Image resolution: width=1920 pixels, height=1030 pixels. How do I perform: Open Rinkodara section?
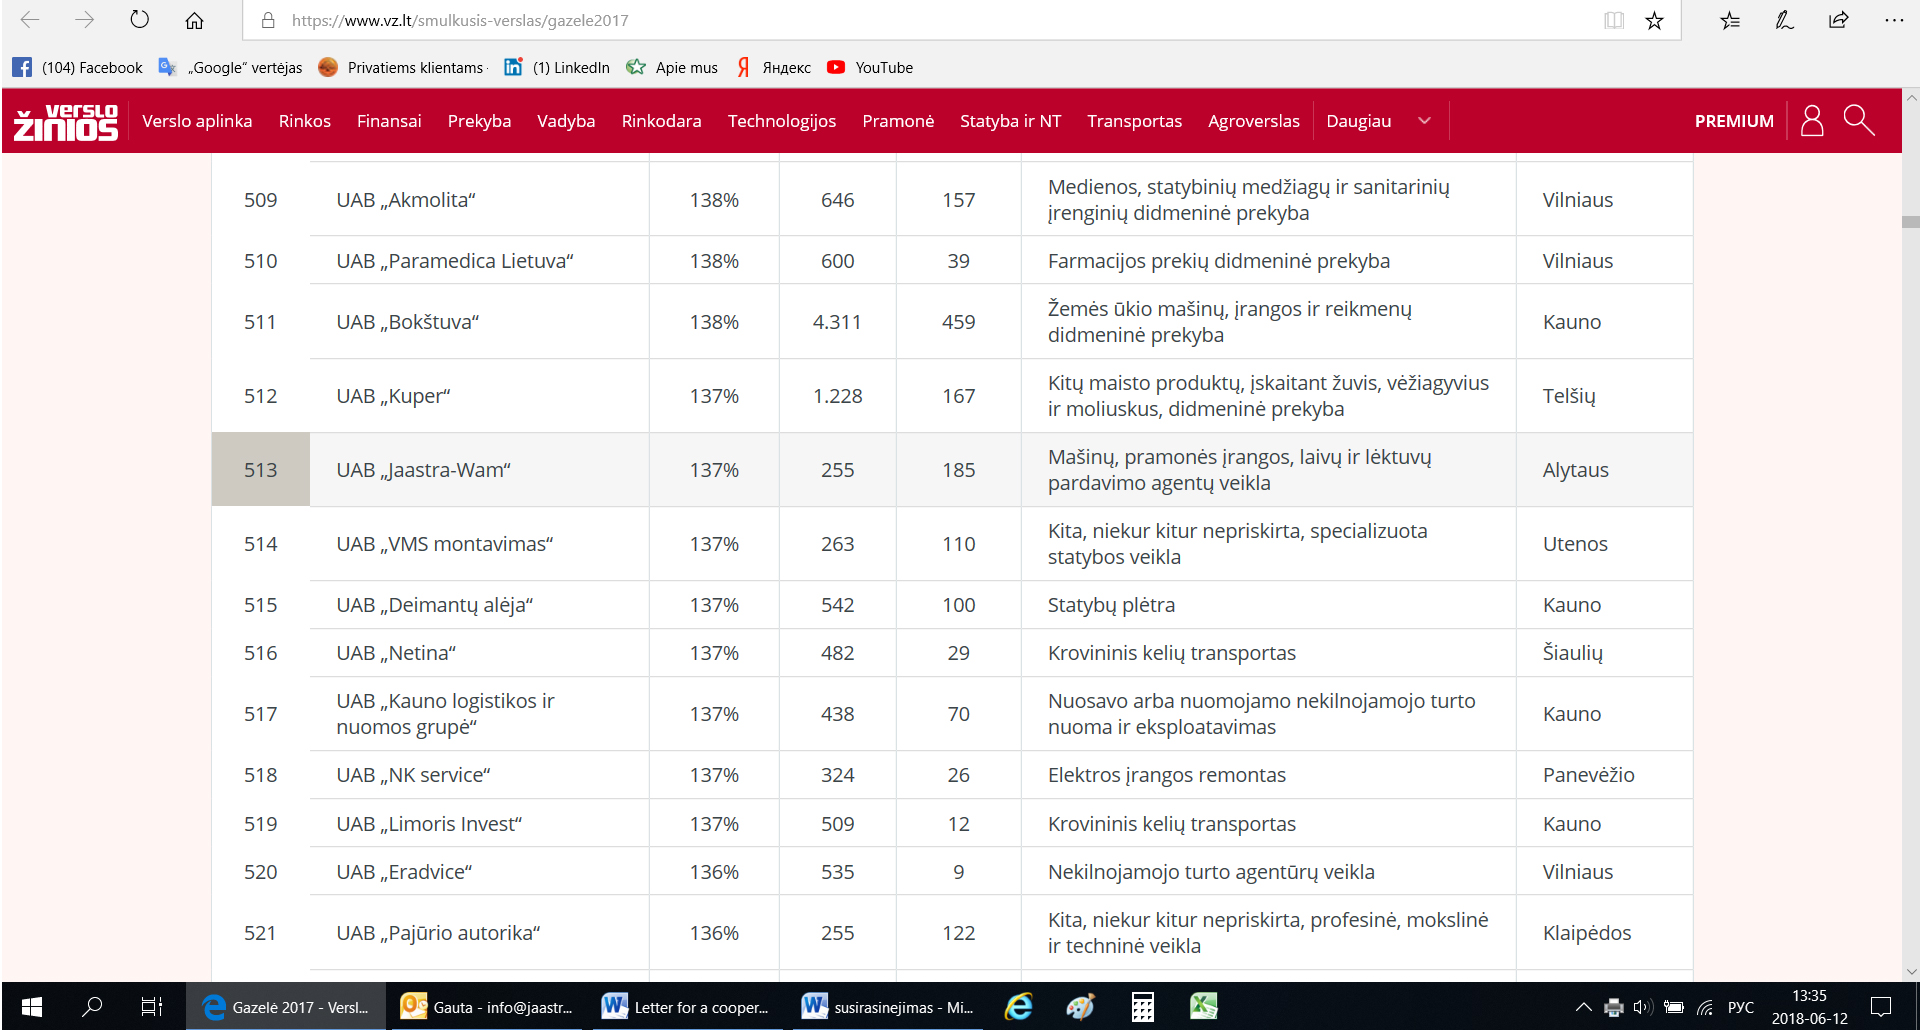pyautogui.click(x=661, y=121)
